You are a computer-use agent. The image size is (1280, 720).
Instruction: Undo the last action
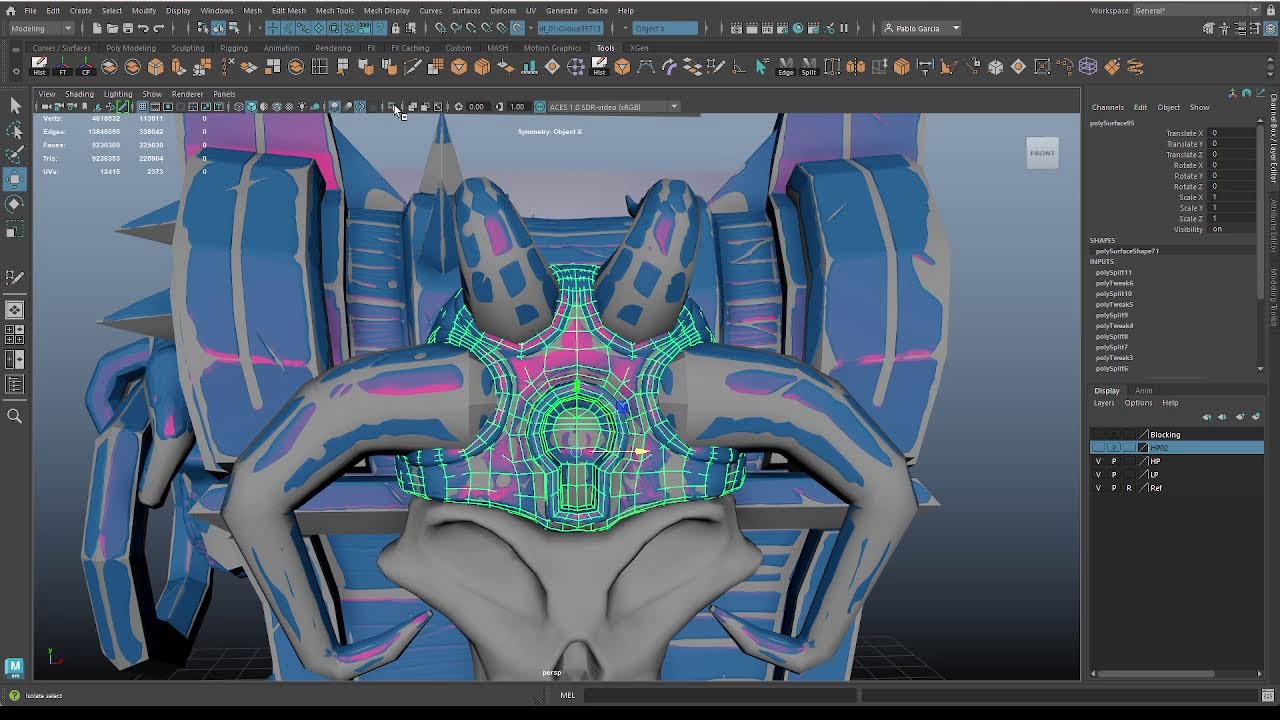(x=143, y=28)
